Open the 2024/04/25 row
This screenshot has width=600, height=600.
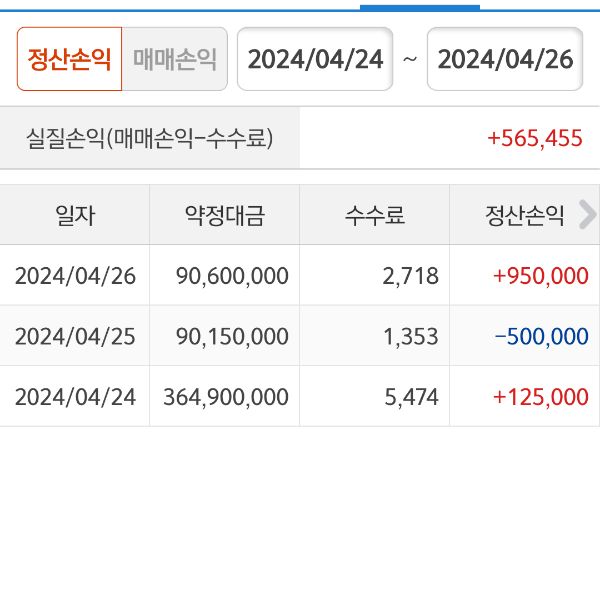75,336
